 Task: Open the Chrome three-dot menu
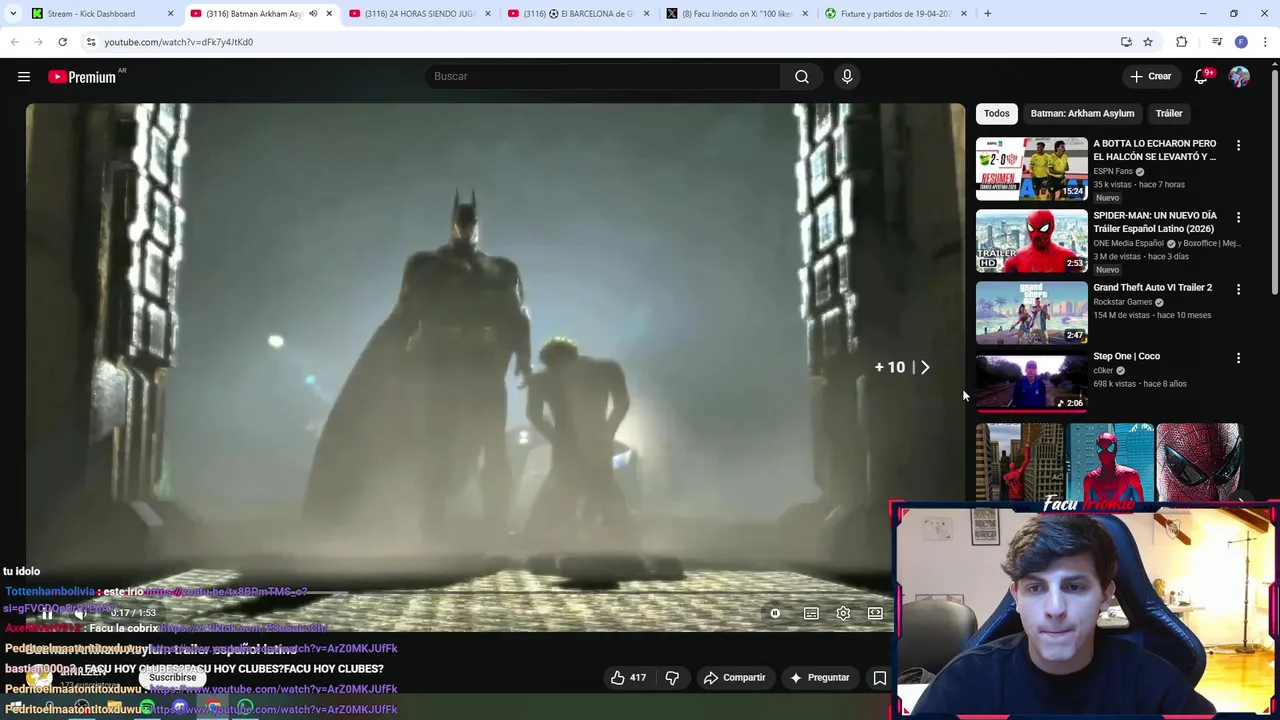1266,42
